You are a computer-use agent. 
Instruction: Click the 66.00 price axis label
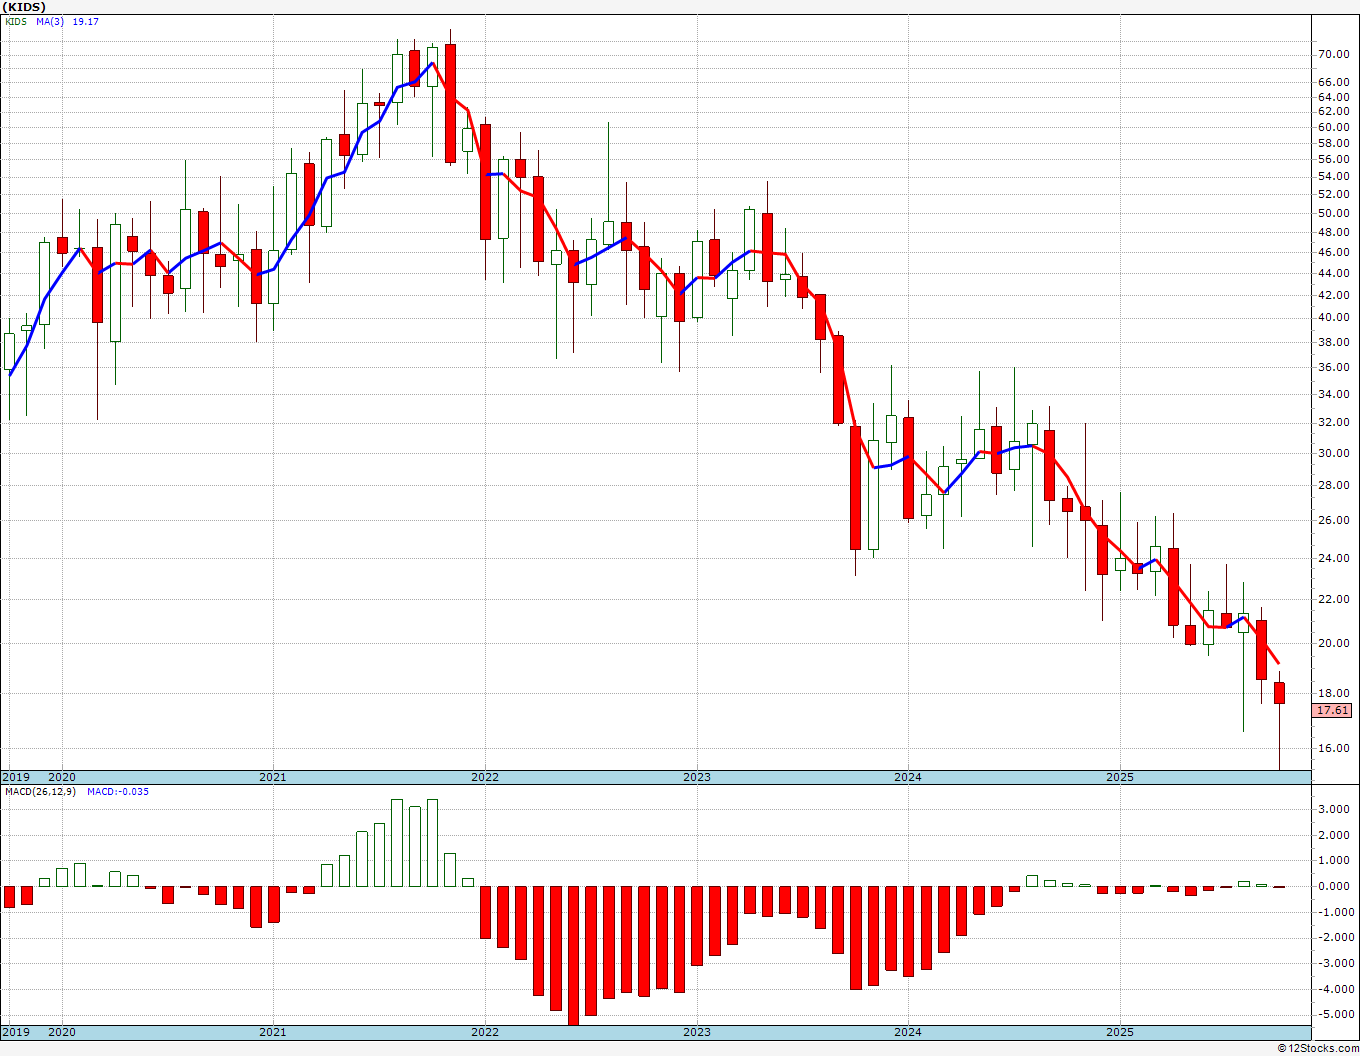[x=1334, y=82]
